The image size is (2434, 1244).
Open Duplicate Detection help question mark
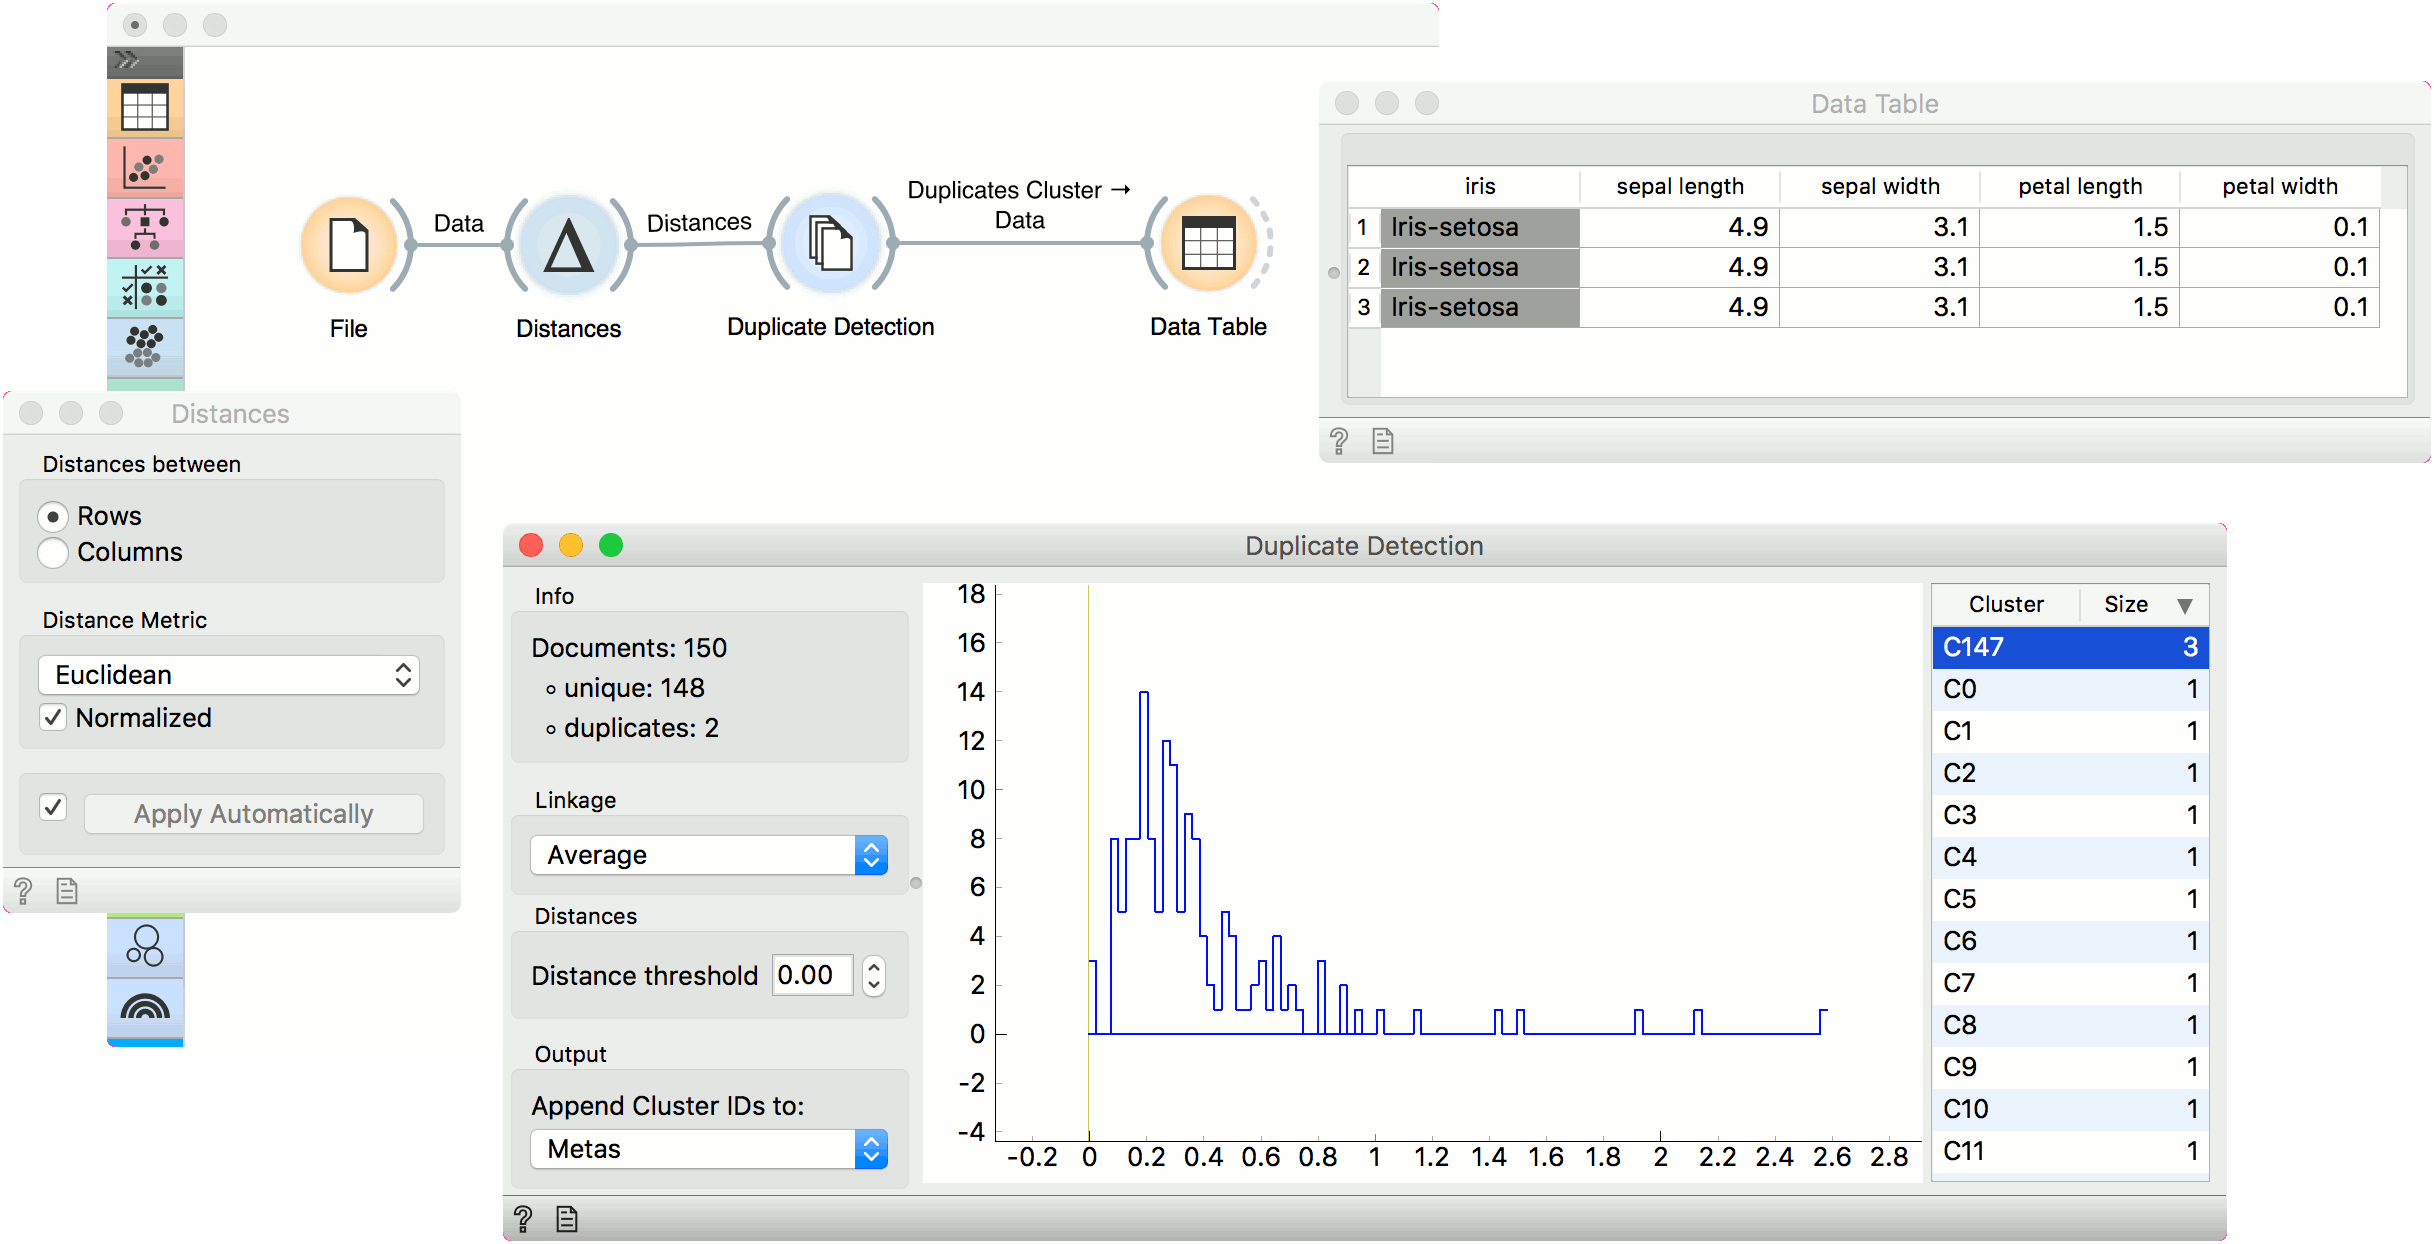click(523, 1218)
